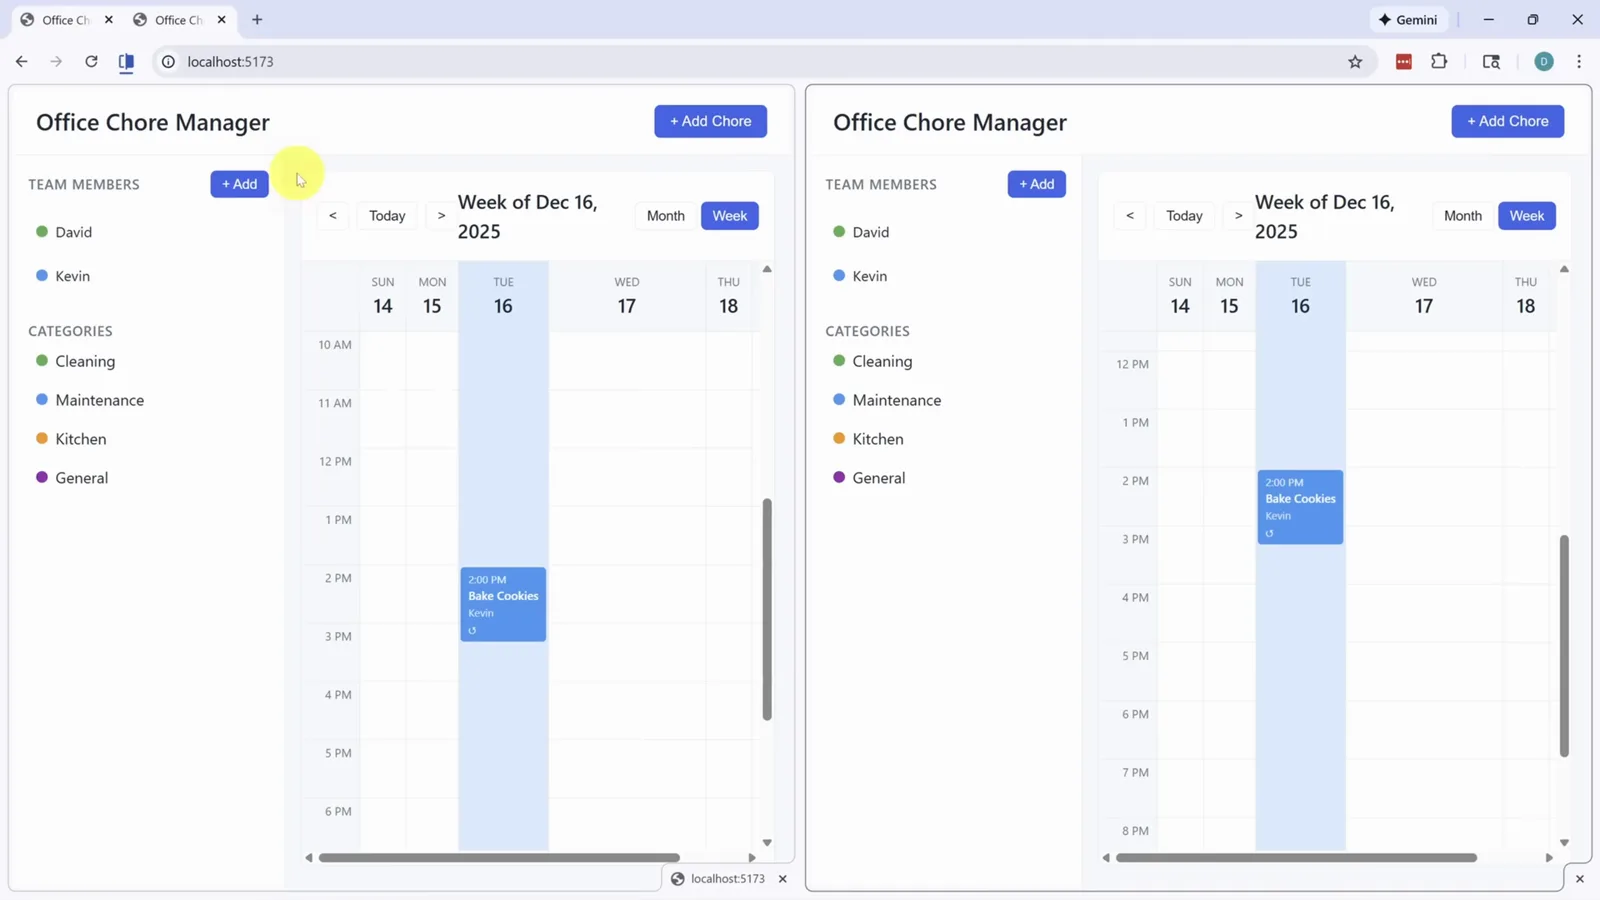1600x900 pixels.
Task: Select the TUE 16 column header in the left calendar
Action: (x=503, y=296)
